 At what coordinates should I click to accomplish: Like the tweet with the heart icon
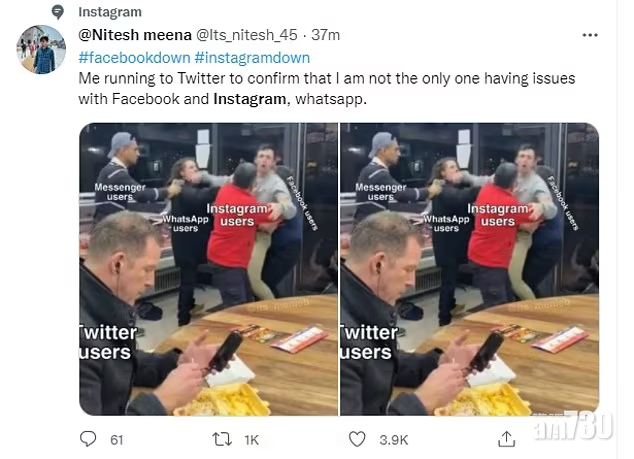click(357, 439)
